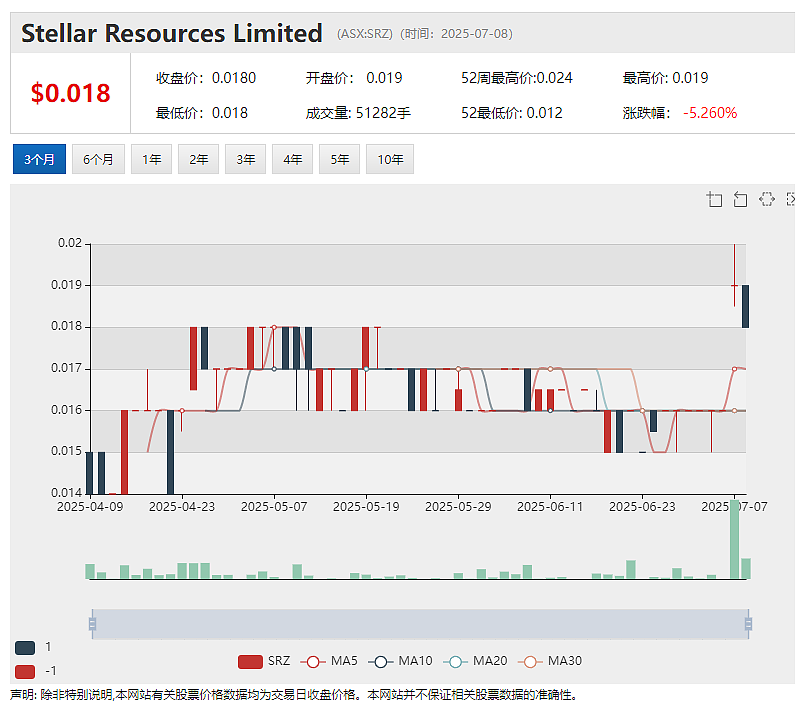
Task: Open the 5年 chart range
Action: [339, 159]
